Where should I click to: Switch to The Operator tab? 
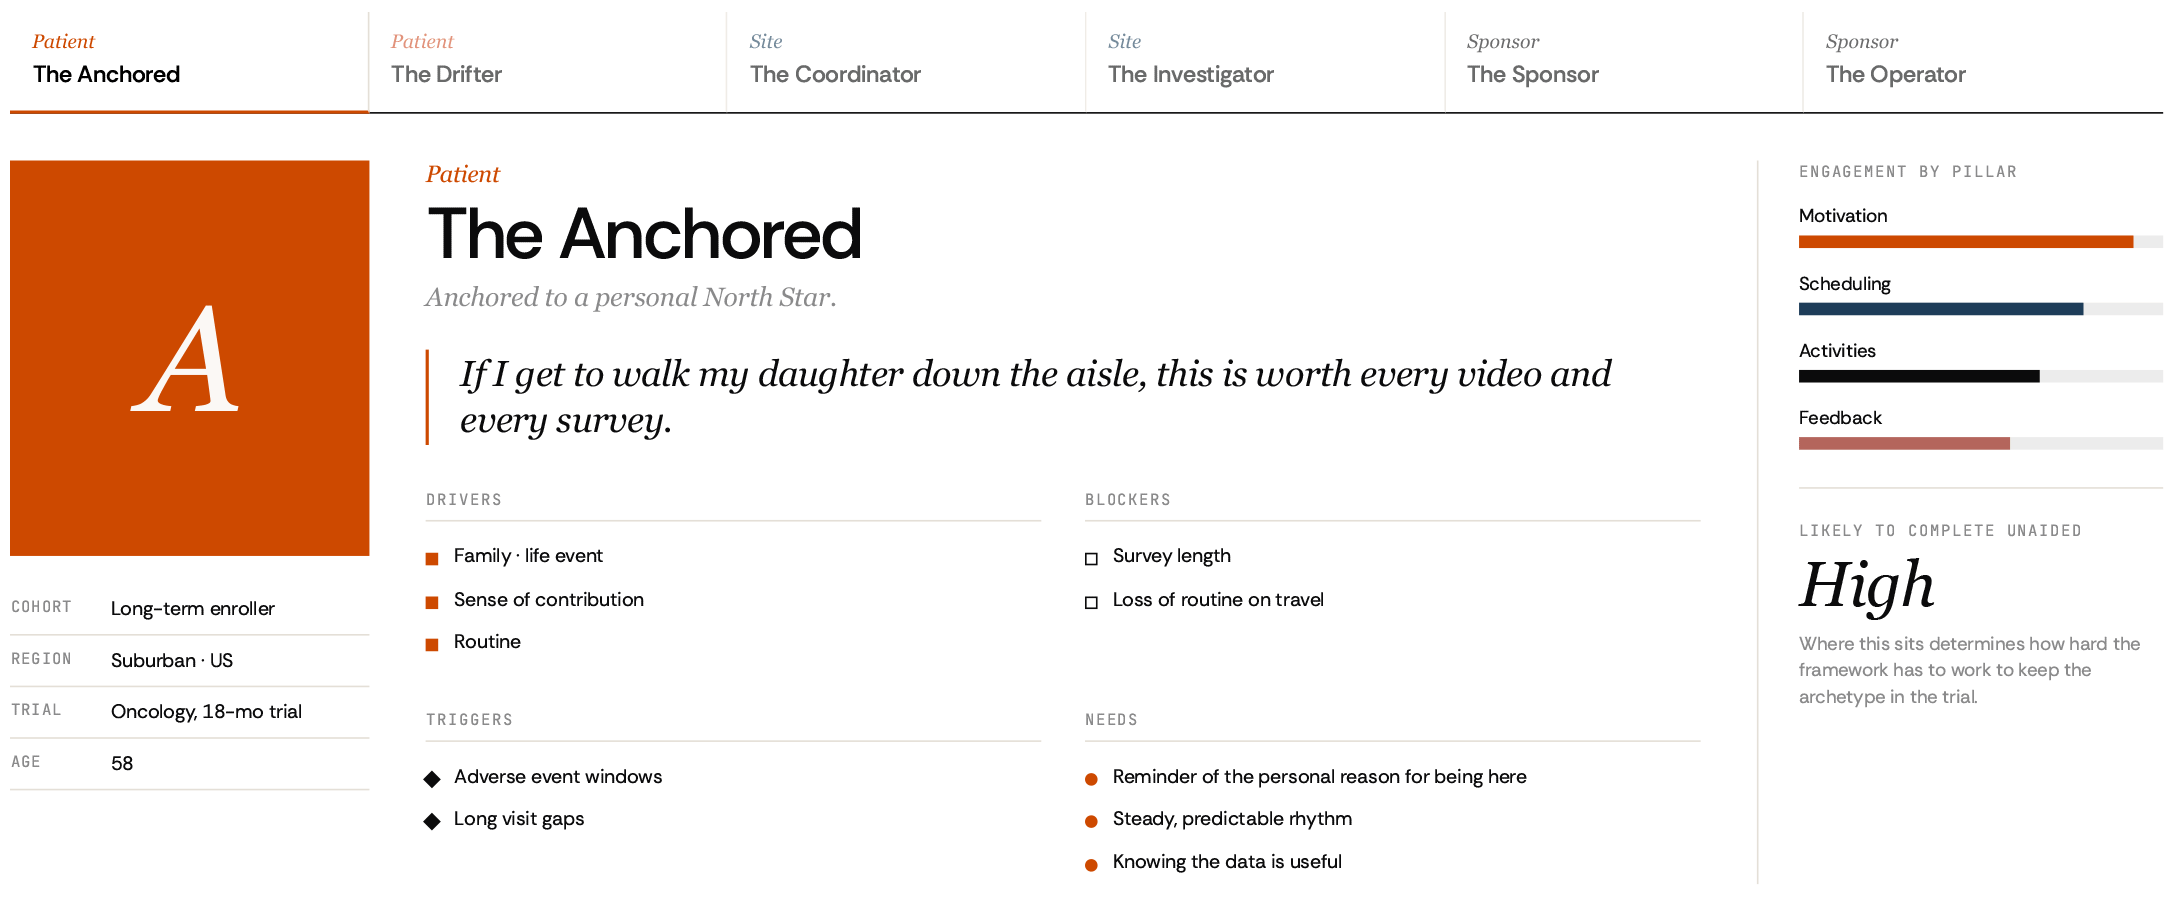tap(1982, 61)
